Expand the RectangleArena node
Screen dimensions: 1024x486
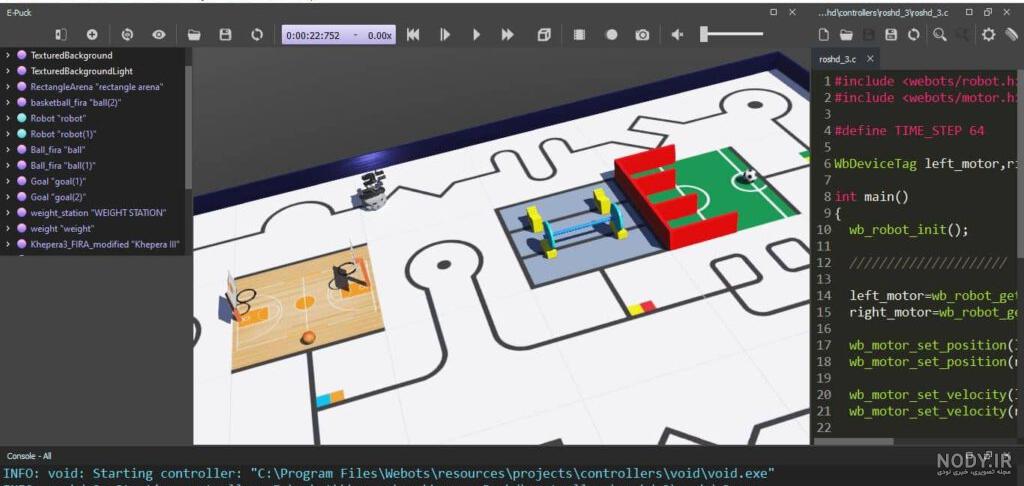[7, 87]
